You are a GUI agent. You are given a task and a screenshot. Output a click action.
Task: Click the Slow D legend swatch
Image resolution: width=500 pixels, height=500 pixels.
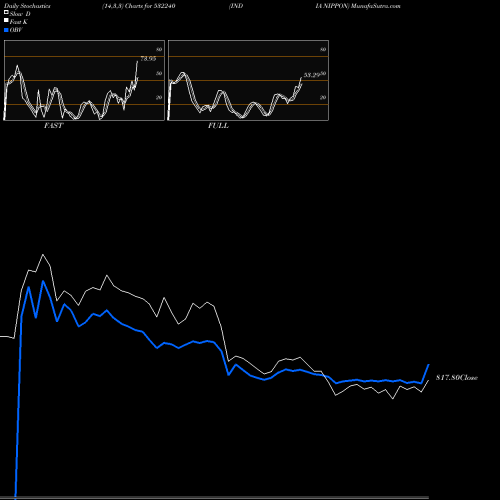(6, 12)
